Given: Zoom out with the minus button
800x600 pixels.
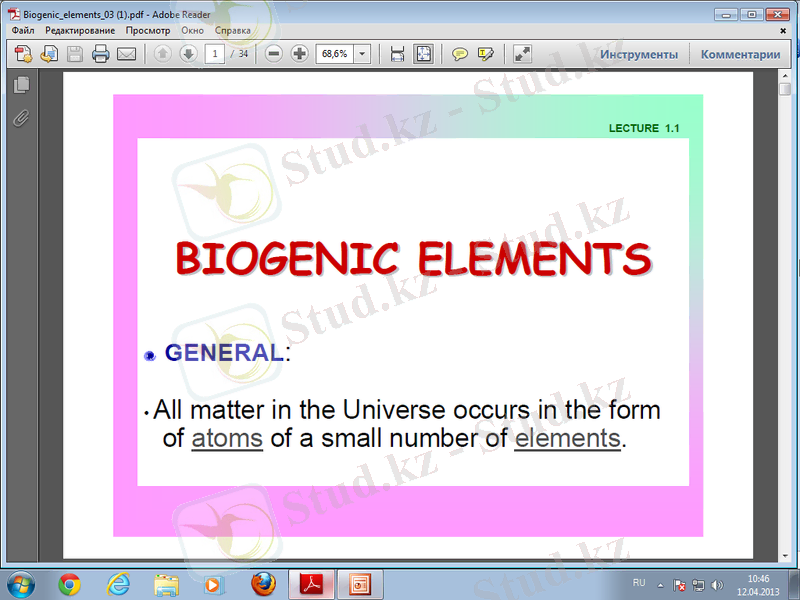Looking at the screenshot, I should tap(274, 54).
